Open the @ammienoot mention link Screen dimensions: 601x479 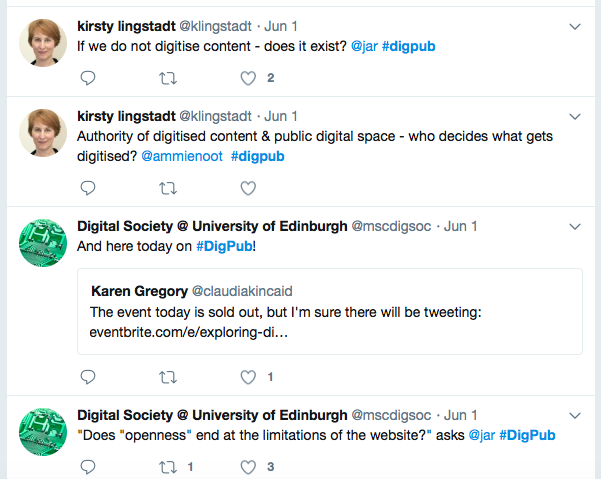click(182, 156)
